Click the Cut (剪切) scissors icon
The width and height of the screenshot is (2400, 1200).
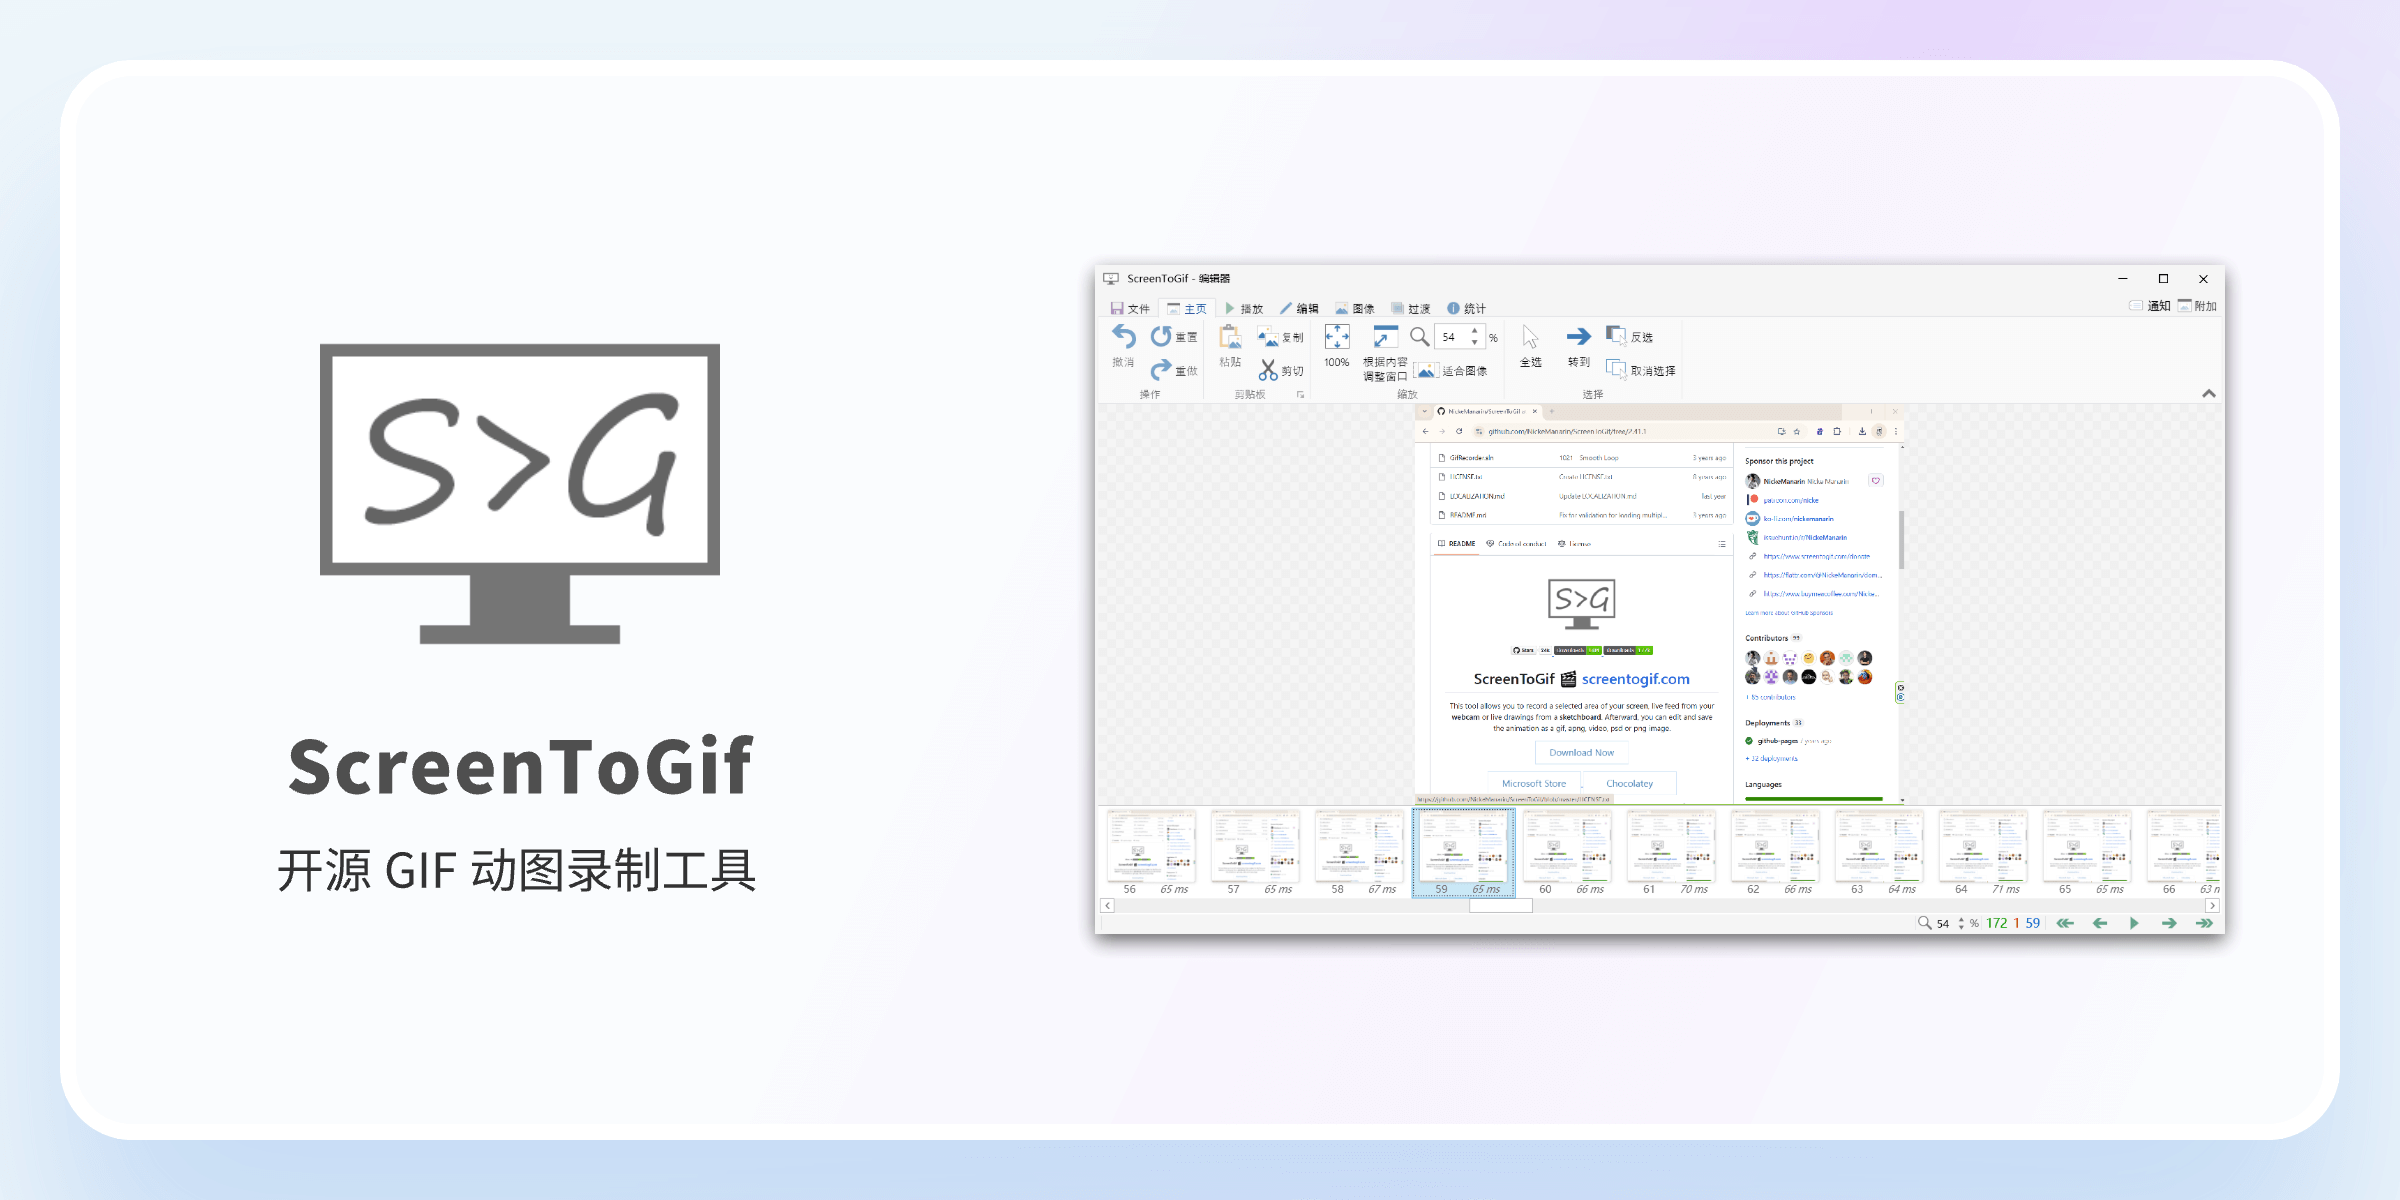point(1268,370)
